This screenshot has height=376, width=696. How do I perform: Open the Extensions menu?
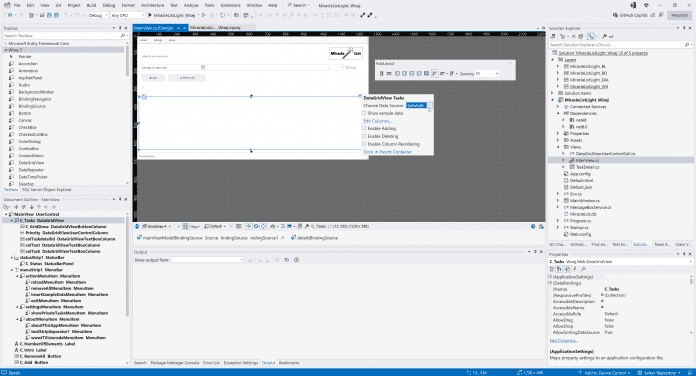pyautogui.click(x=230, y=5)
